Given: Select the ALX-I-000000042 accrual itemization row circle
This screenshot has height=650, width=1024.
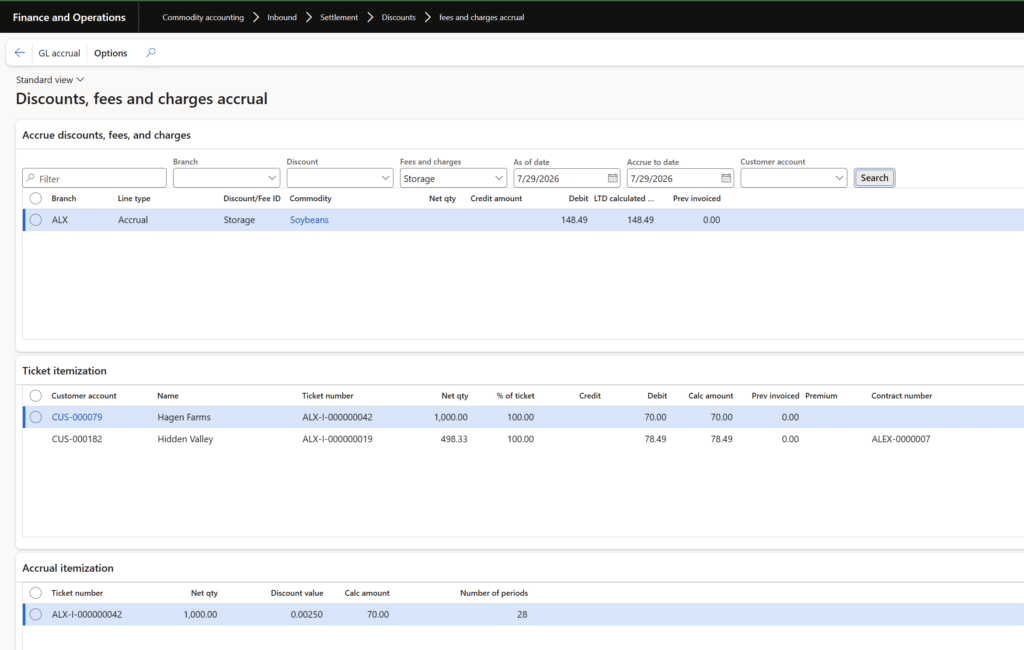Looking at the screenshot, I should pyautogui.click(x=35, y=614).
